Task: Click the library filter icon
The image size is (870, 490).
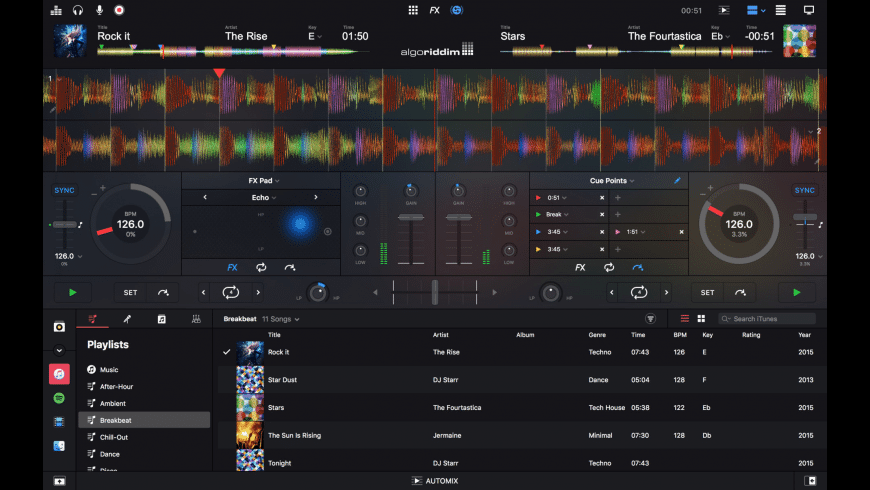Action: coord(650,319)
